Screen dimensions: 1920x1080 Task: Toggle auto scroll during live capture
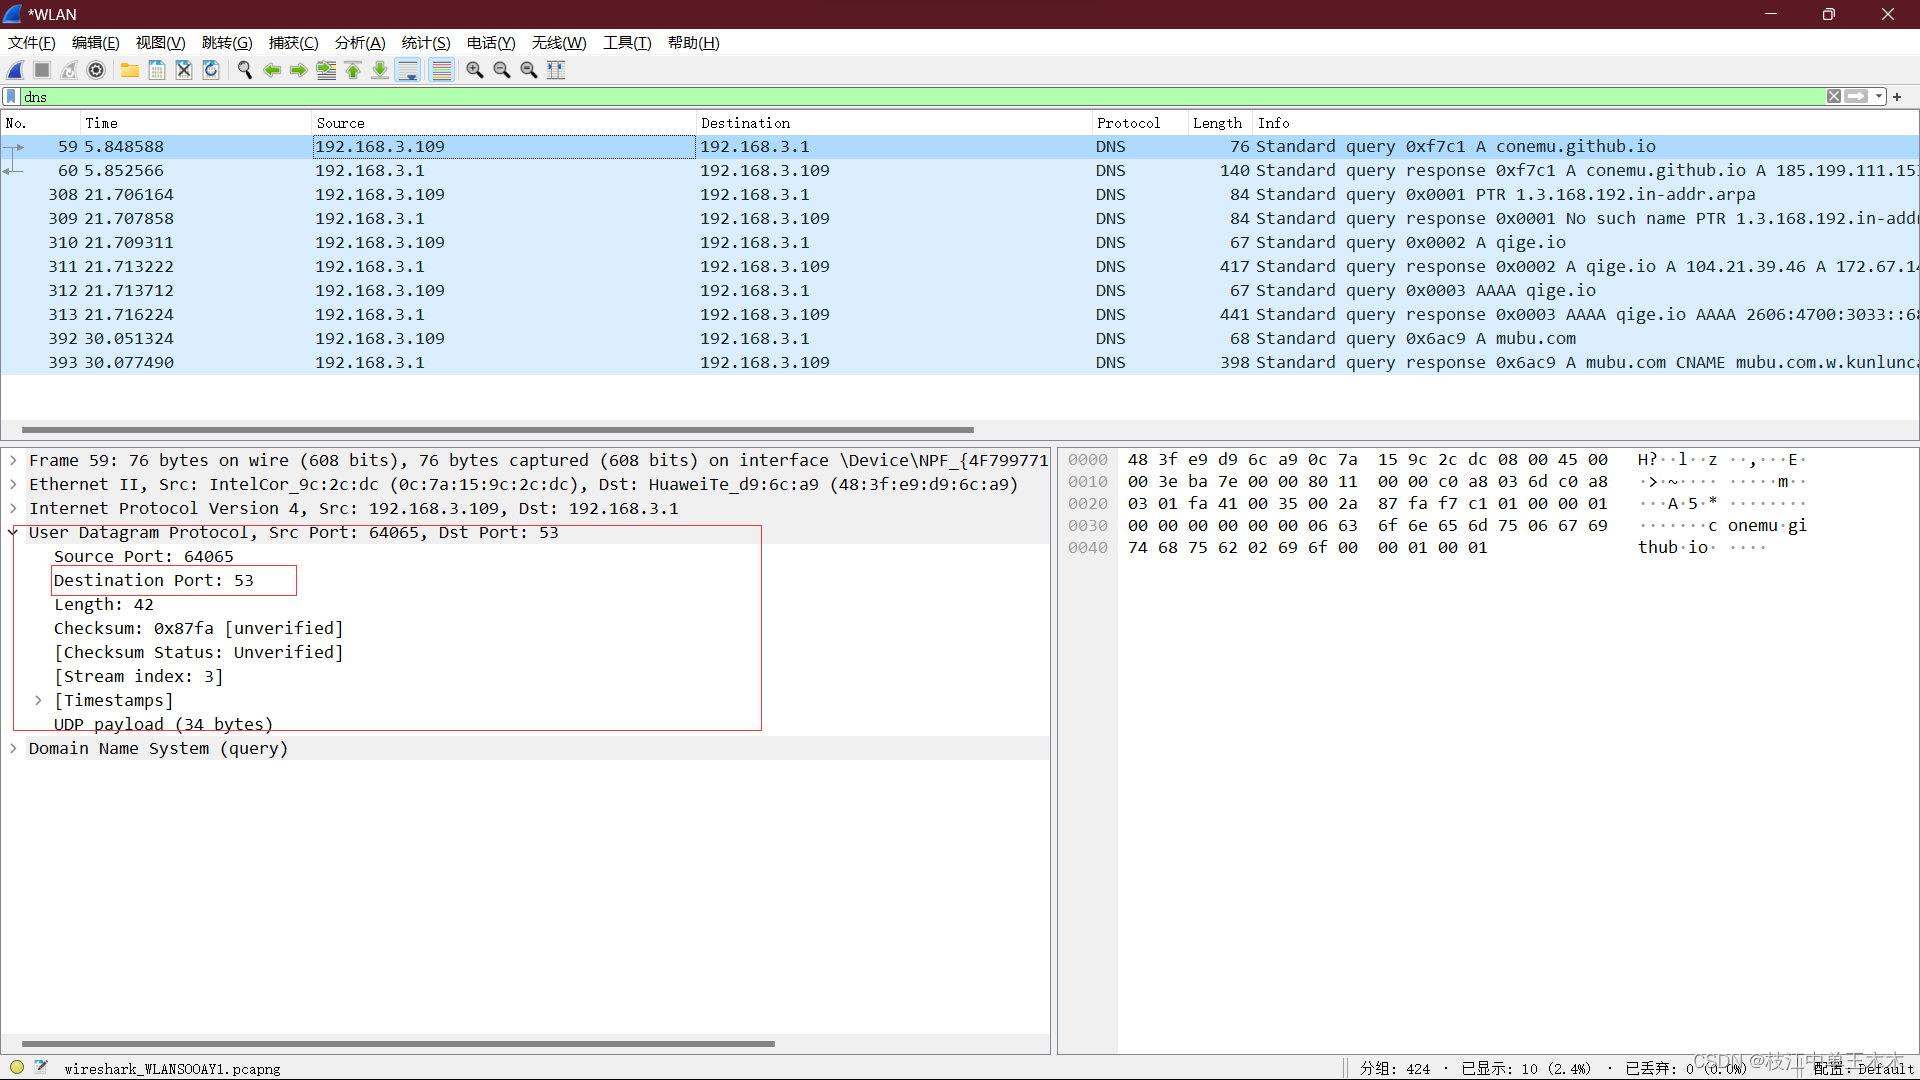coord(408,70)
